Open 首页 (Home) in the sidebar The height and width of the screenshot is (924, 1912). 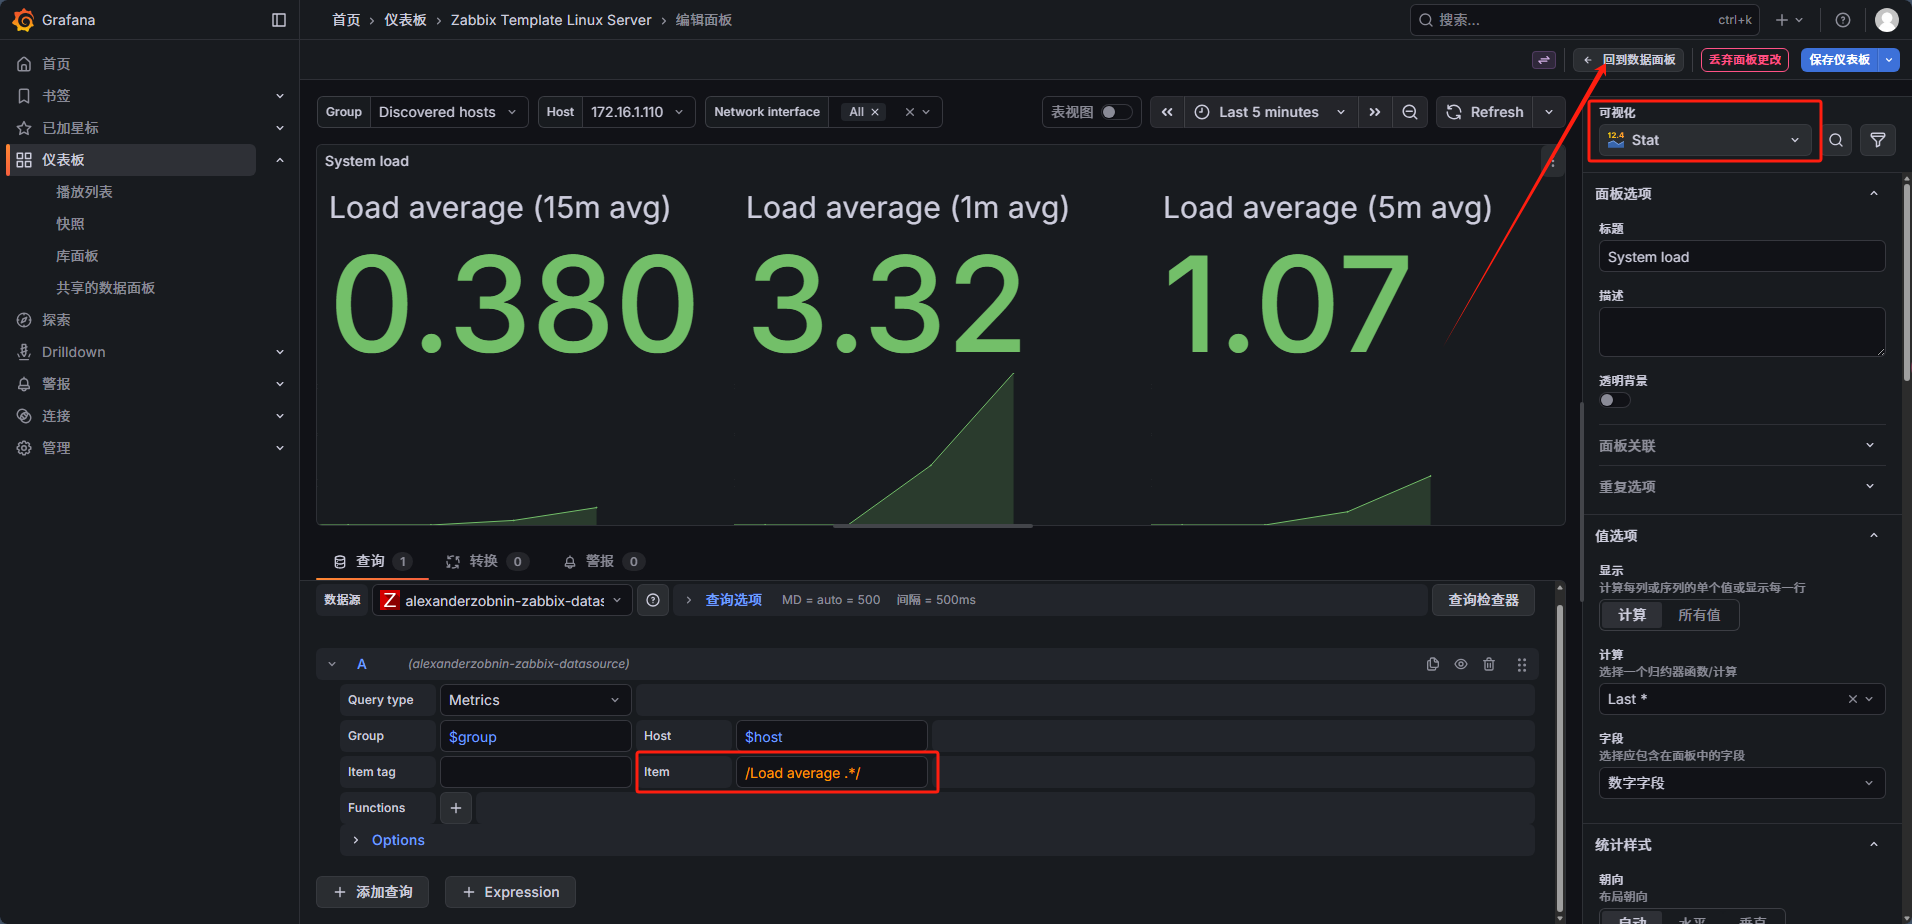click(x=56, y=64)
